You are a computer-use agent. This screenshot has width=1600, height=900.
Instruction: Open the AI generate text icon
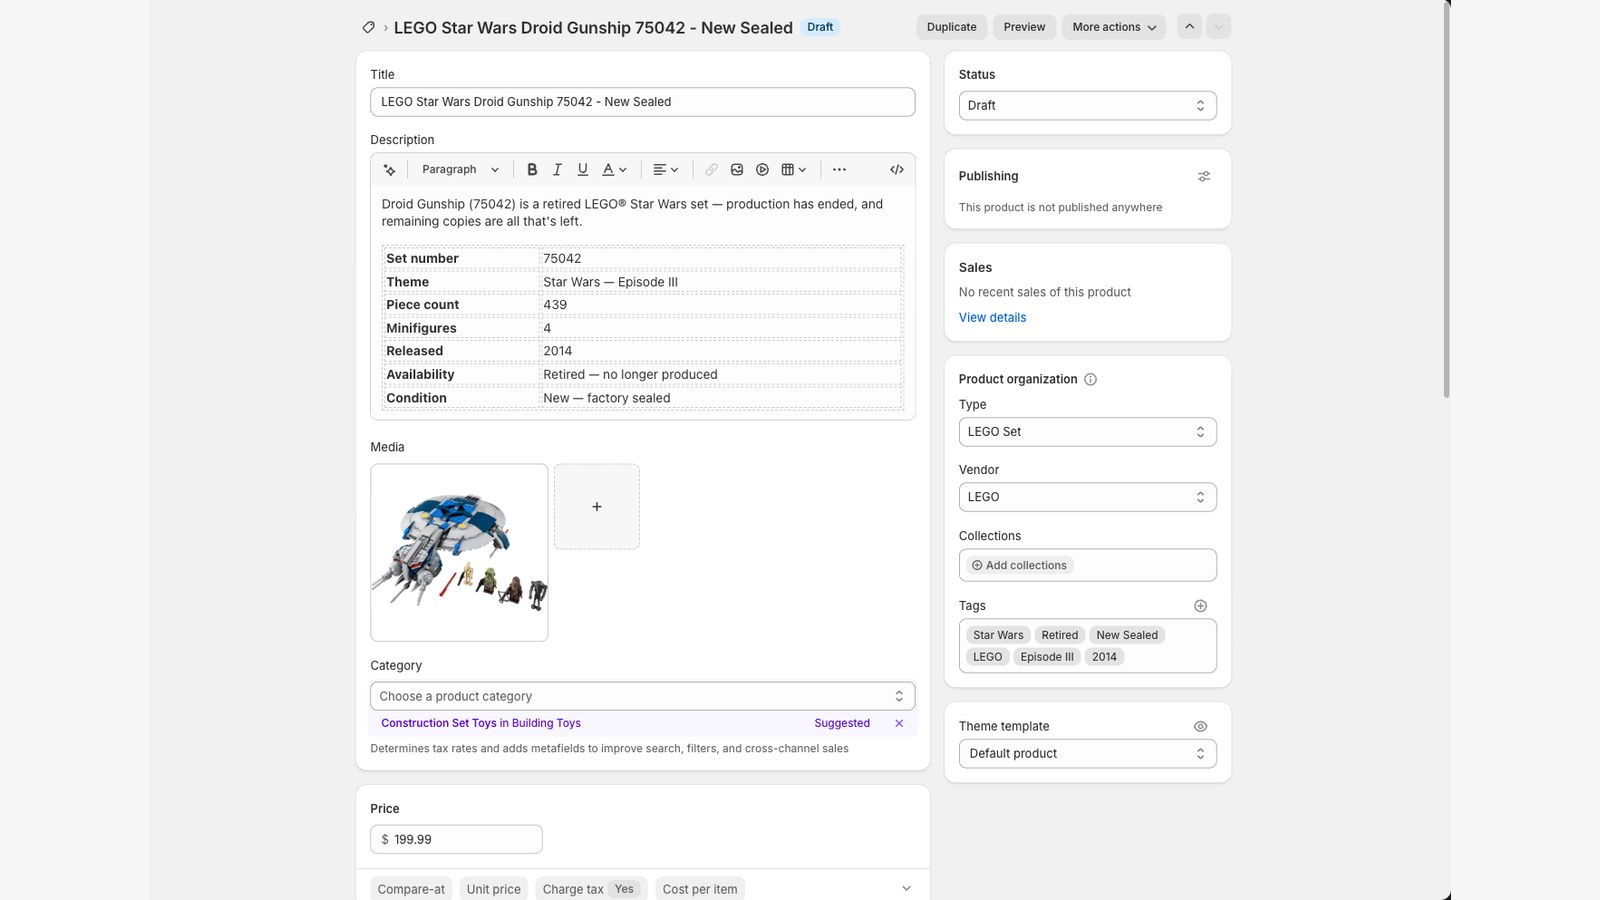point(390,170)
